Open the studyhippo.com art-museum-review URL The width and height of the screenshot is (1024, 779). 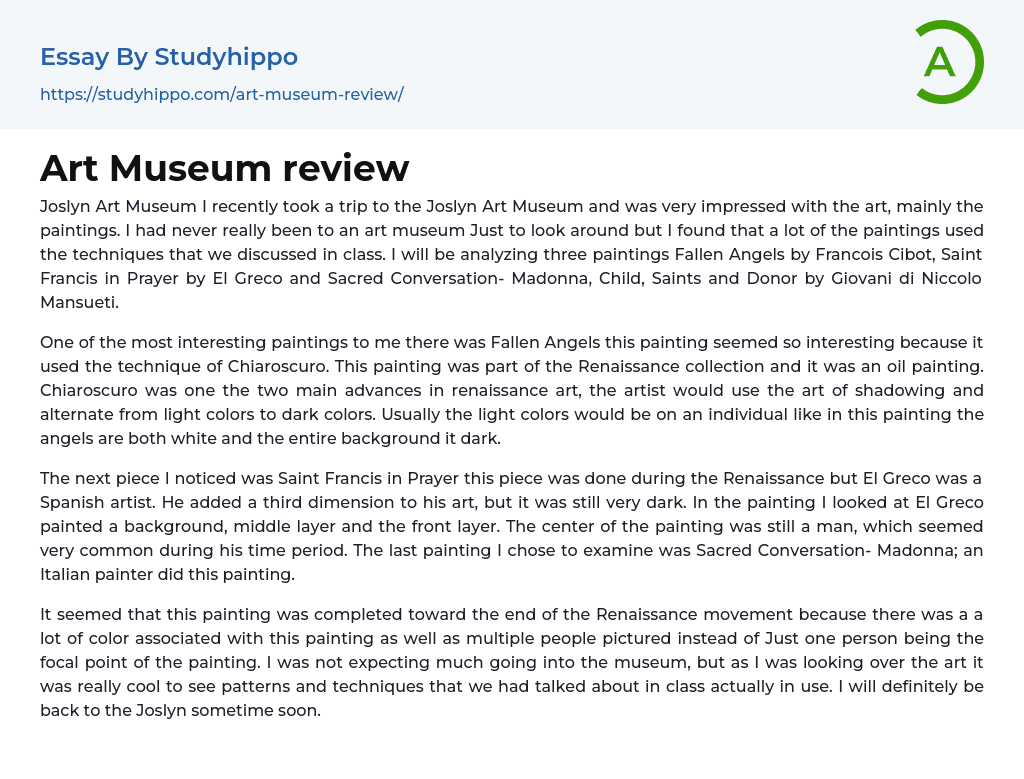(221, 94)
